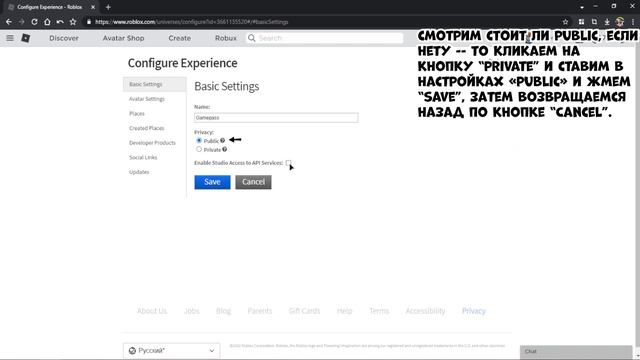
Task: Open the Gift Cards footer link
Action: [304, 311]
